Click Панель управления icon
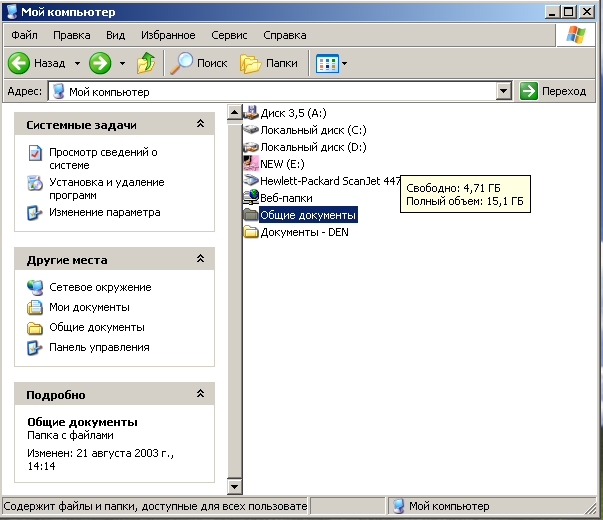Screen dimensions: 603x520 click(x=35, y=348)
